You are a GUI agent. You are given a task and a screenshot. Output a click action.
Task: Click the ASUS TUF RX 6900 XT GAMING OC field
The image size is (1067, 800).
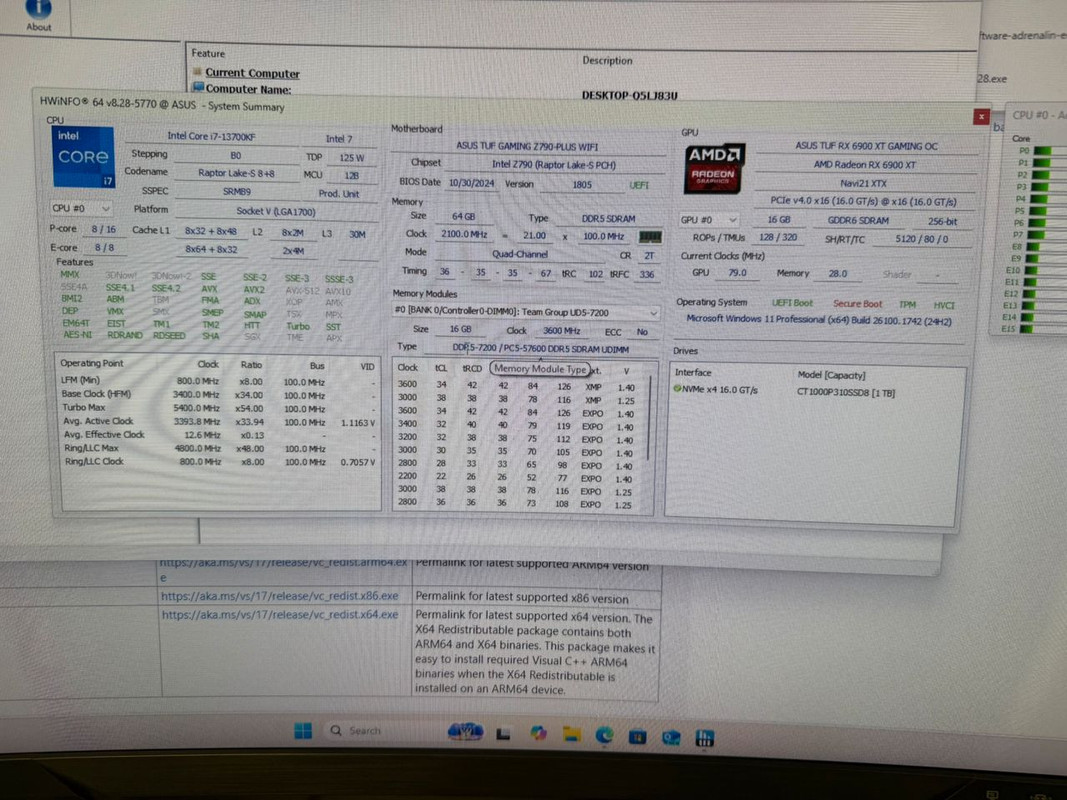pos(866,146)
